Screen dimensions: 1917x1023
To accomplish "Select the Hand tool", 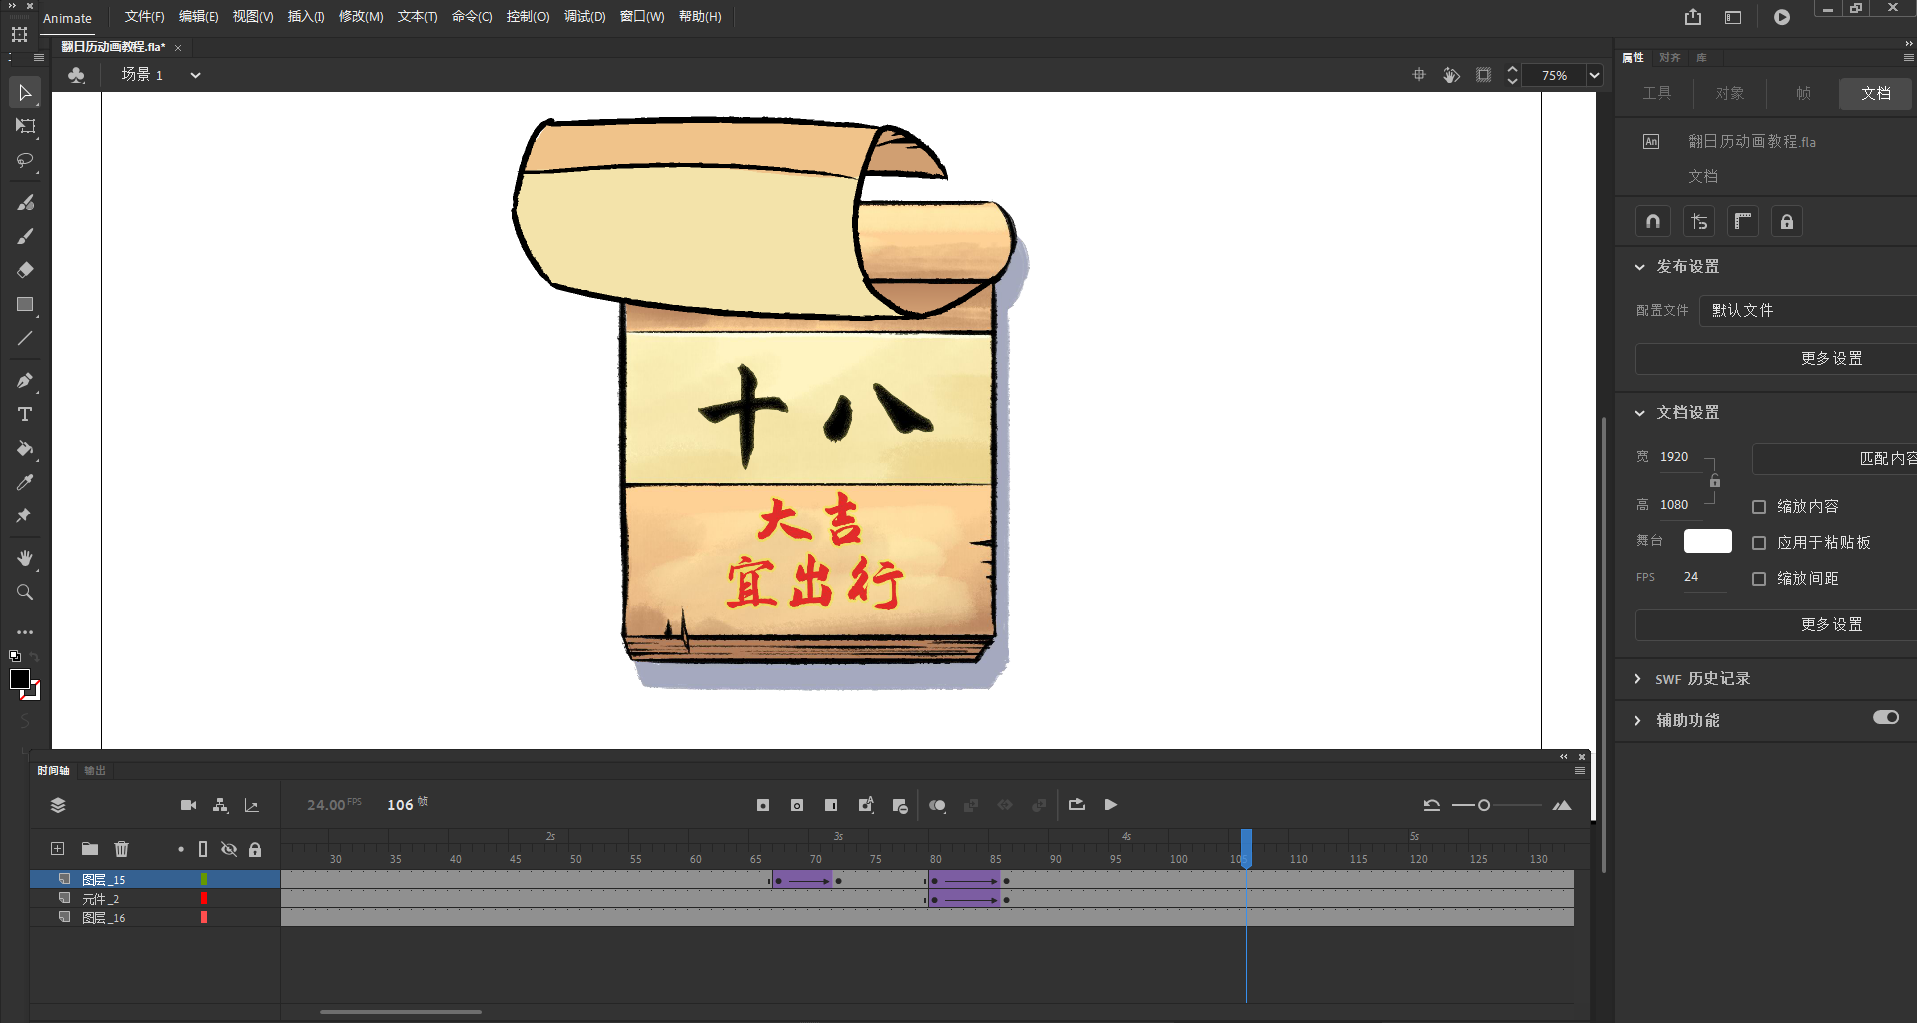I will (25, 558).
